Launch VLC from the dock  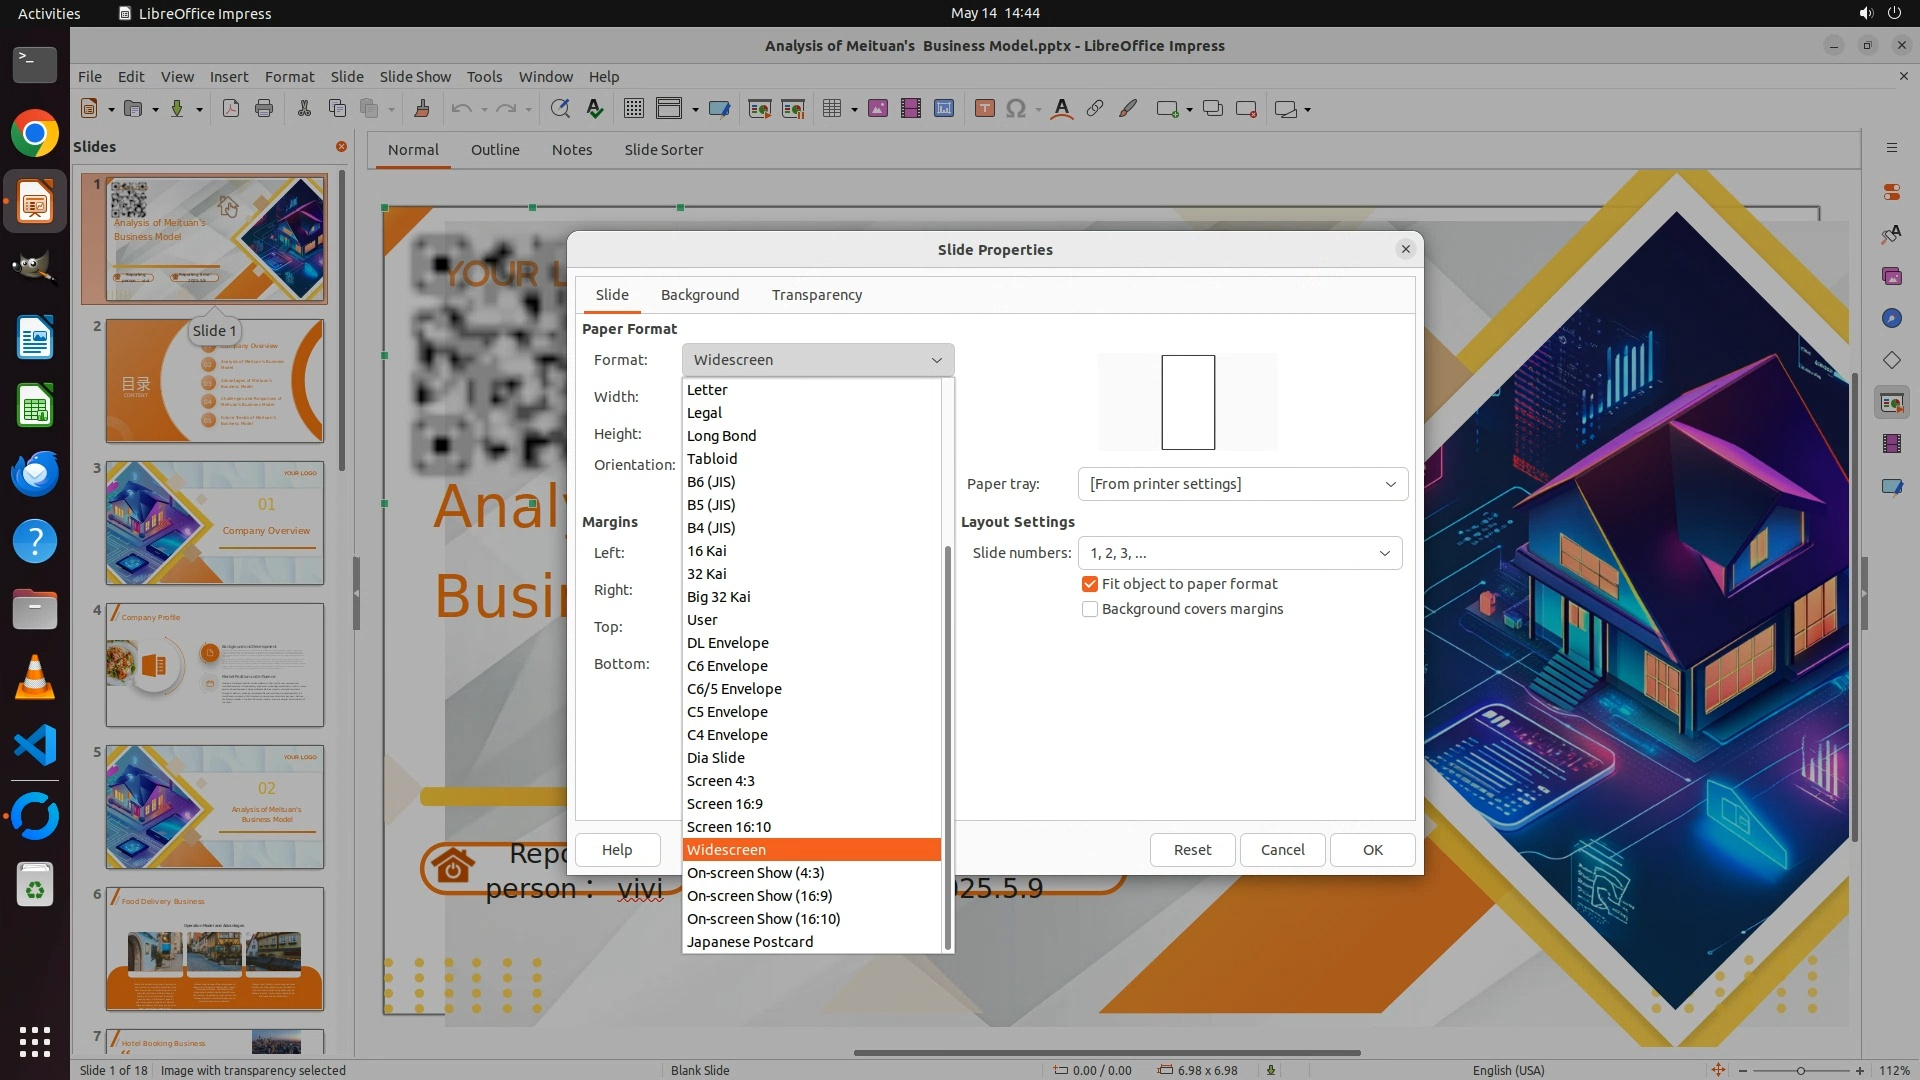coord(35,677)
